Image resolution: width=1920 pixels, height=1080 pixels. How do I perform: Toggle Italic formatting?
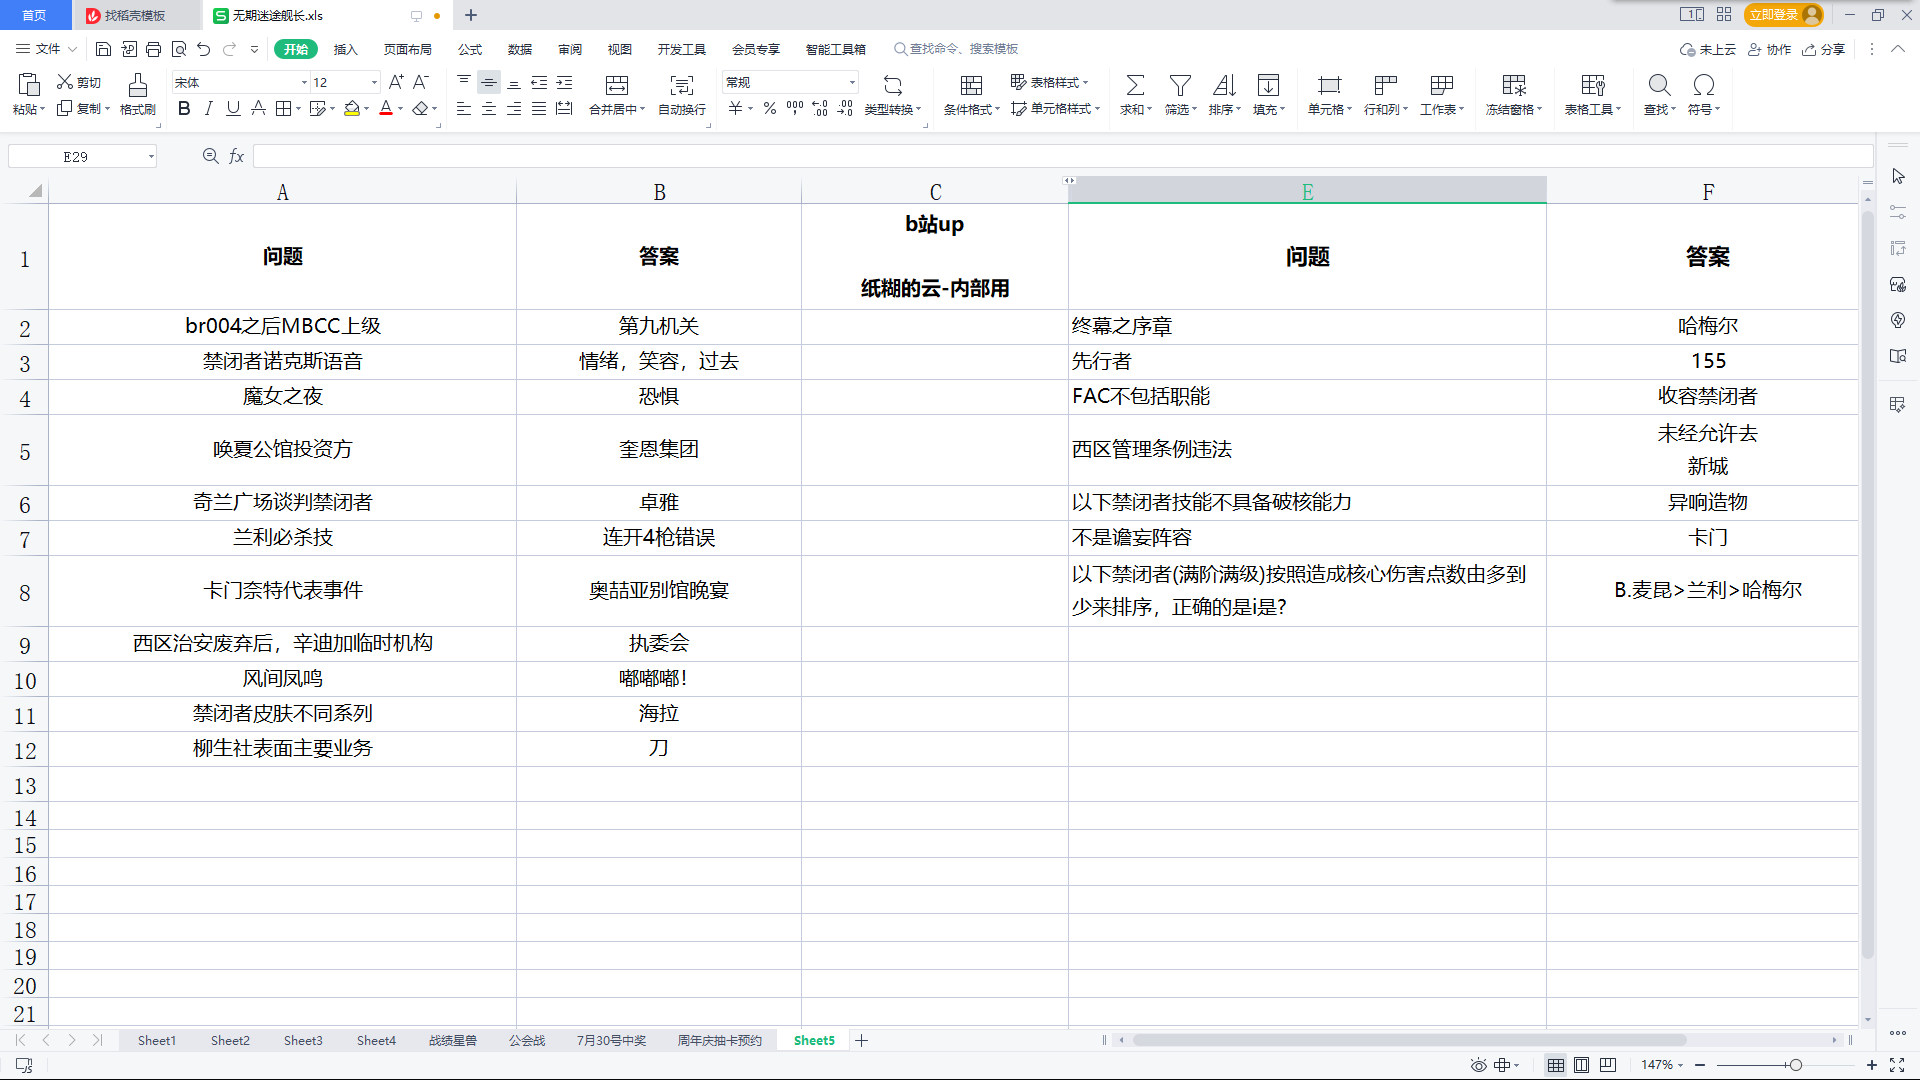click(x=209, y=108)
